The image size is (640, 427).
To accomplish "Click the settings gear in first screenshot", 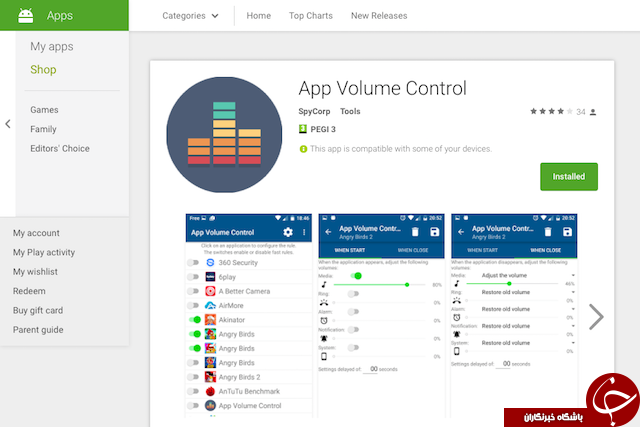I will [x=288, y=232].
